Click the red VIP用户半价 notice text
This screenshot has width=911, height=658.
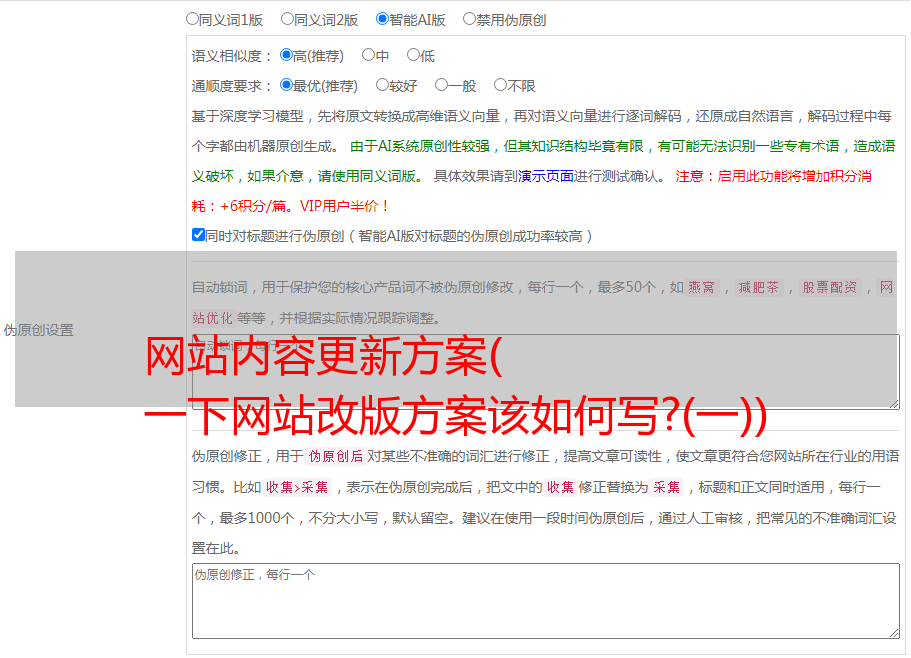click(x=344, y=206)
